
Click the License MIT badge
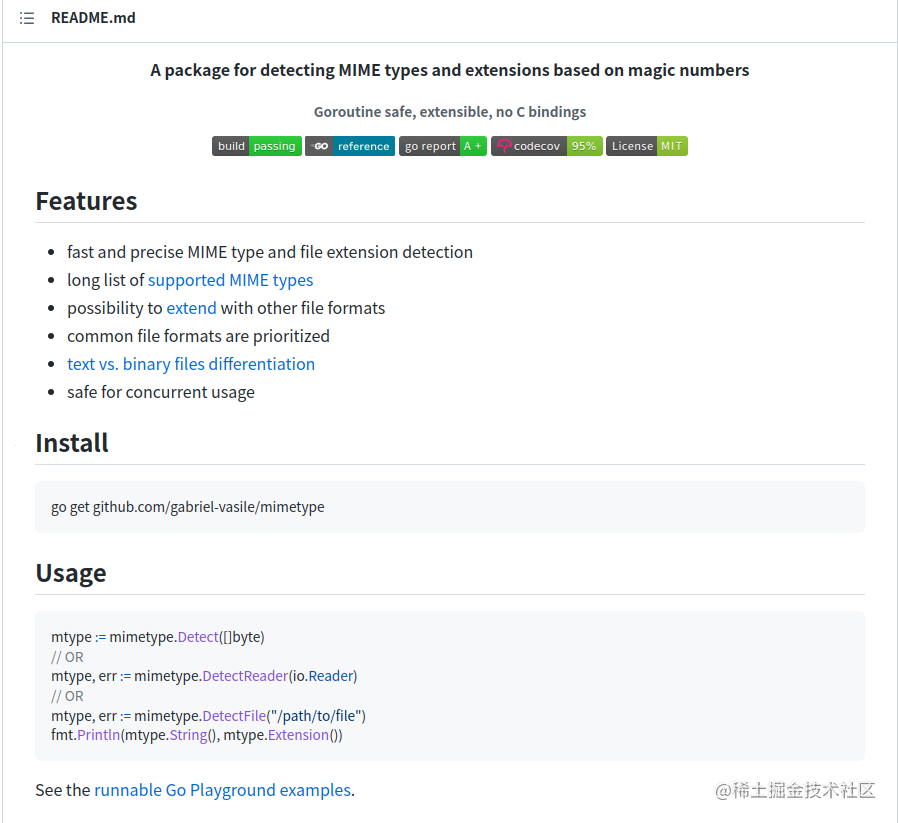coord(646,146)
